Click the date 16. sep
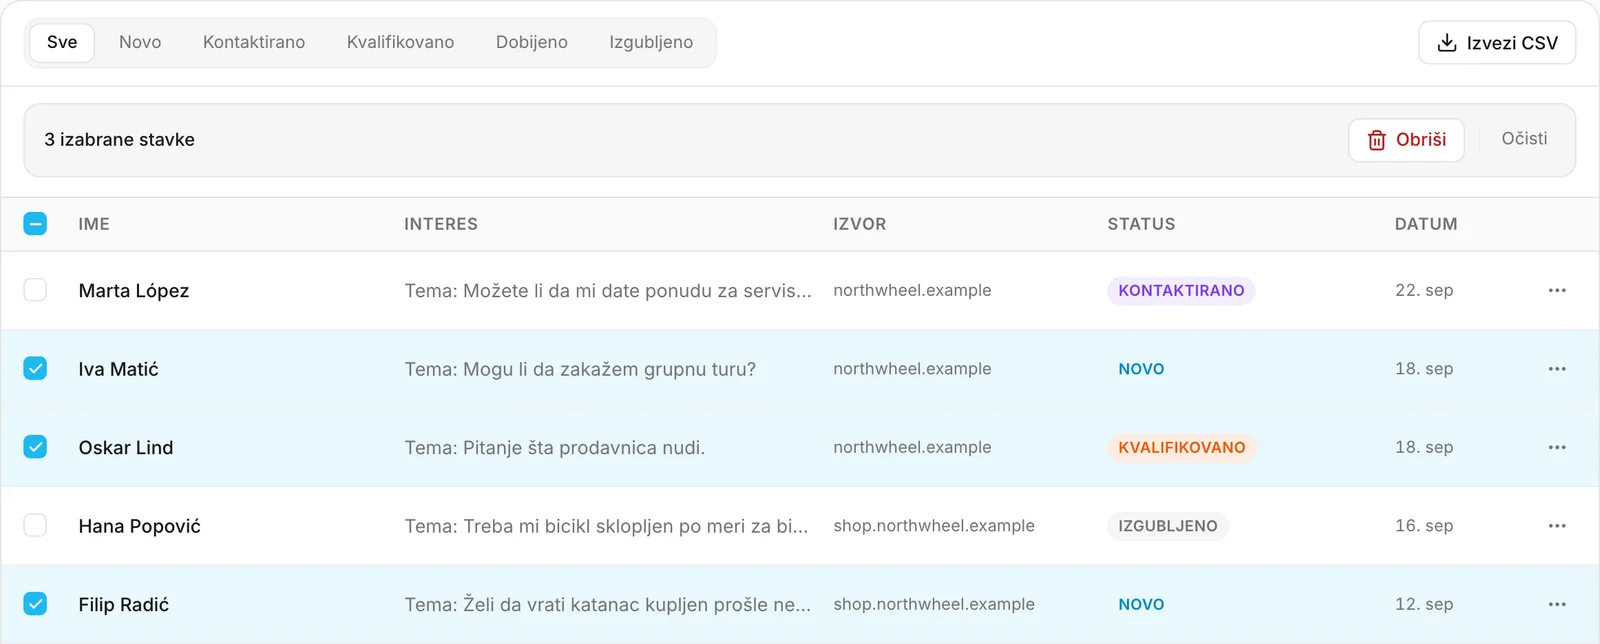Image resolution: width=1600 pixels, height=644 pixels. [x=1424, y=526]
